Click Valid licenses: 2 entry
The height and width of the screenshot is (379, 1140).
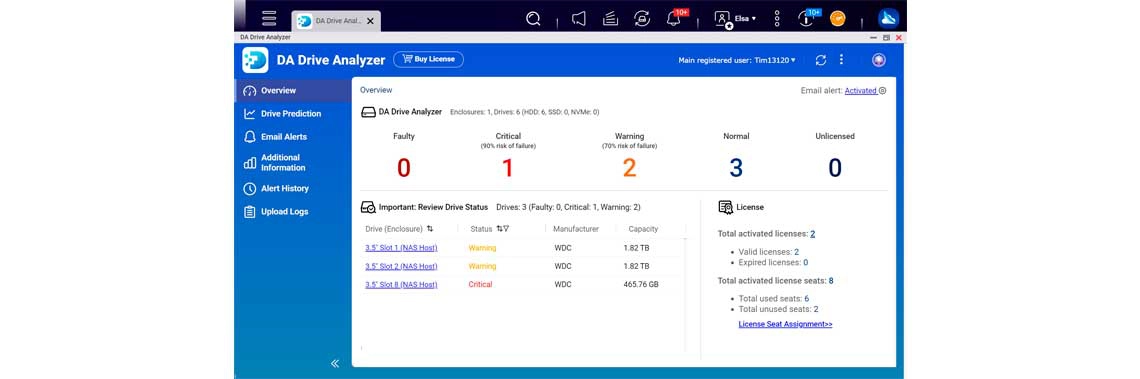768,252
